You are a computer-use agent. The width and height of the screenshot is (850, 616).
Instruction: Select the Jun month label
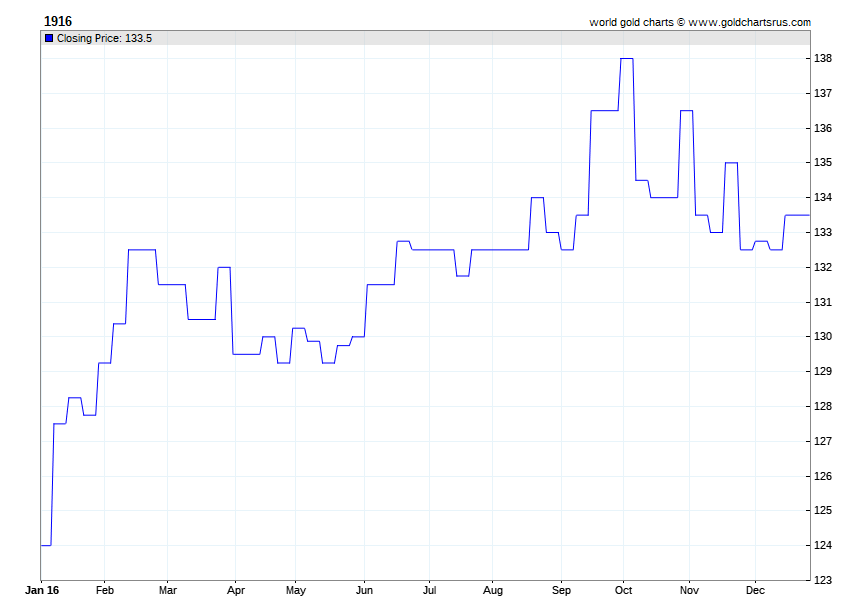pyautogui.click(x=364, y=591)
